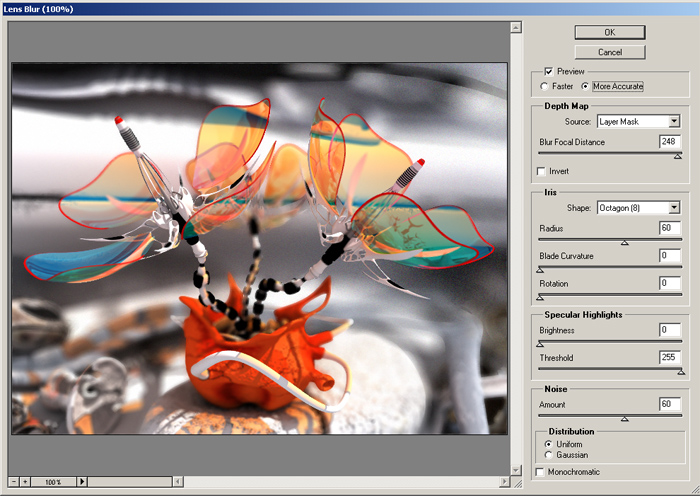
Task: Toggle the Preview checkbox
Action: (548, 72)
